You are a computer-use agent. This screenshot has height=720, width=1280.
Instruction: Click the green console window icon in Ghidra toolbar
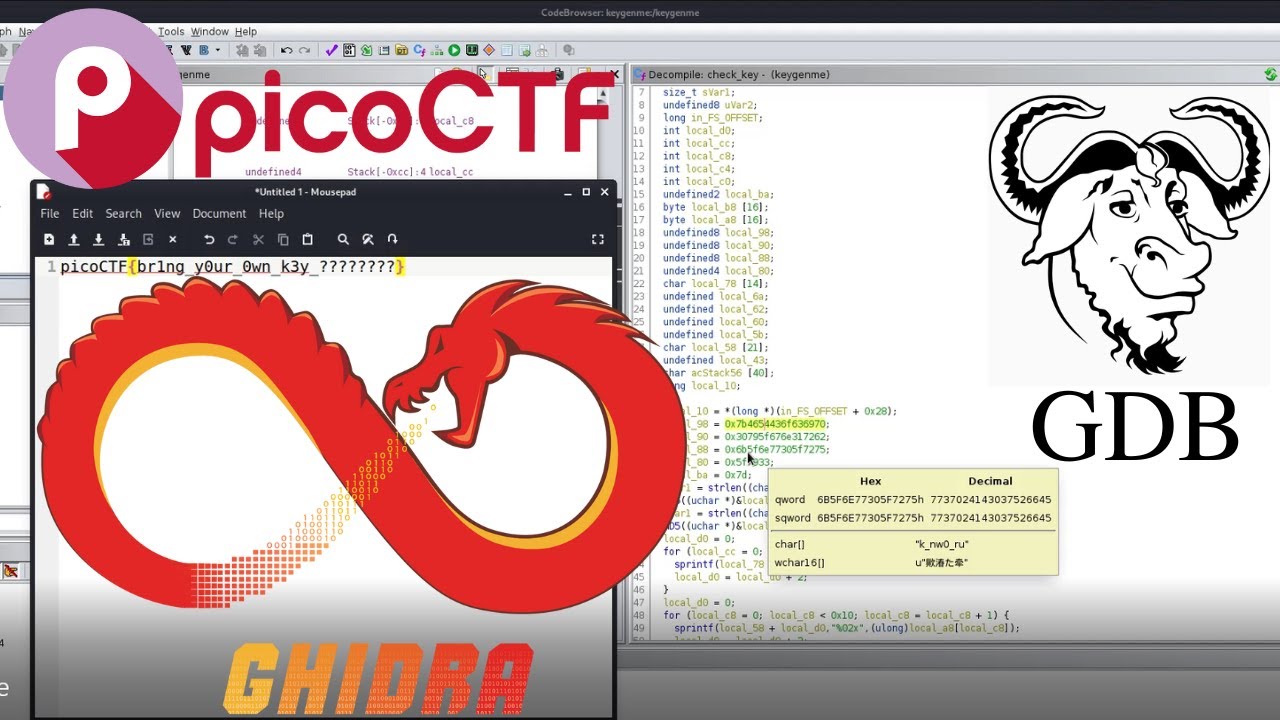[472, 50]
